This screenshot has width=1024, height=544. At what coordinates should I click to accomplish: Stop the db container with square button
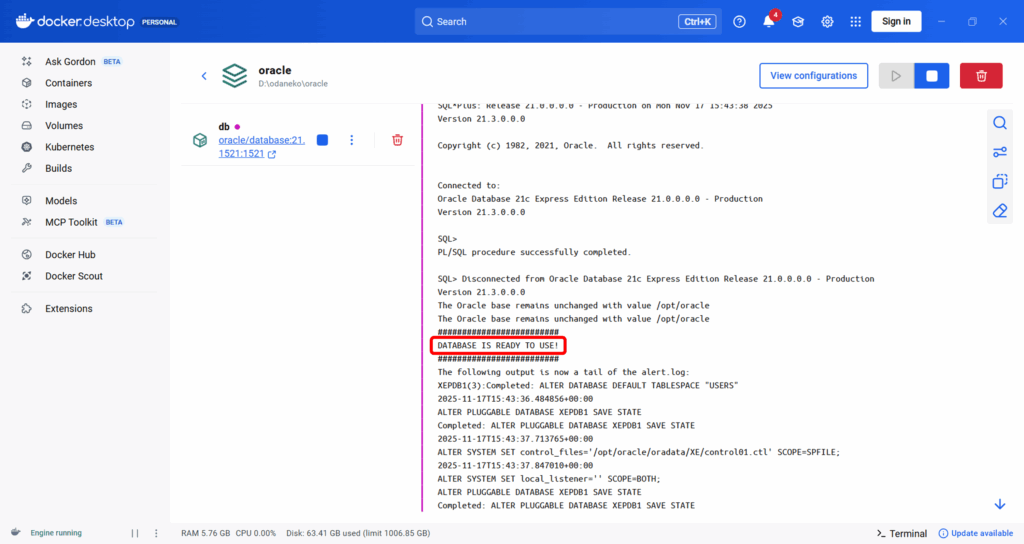pos(322,141)
